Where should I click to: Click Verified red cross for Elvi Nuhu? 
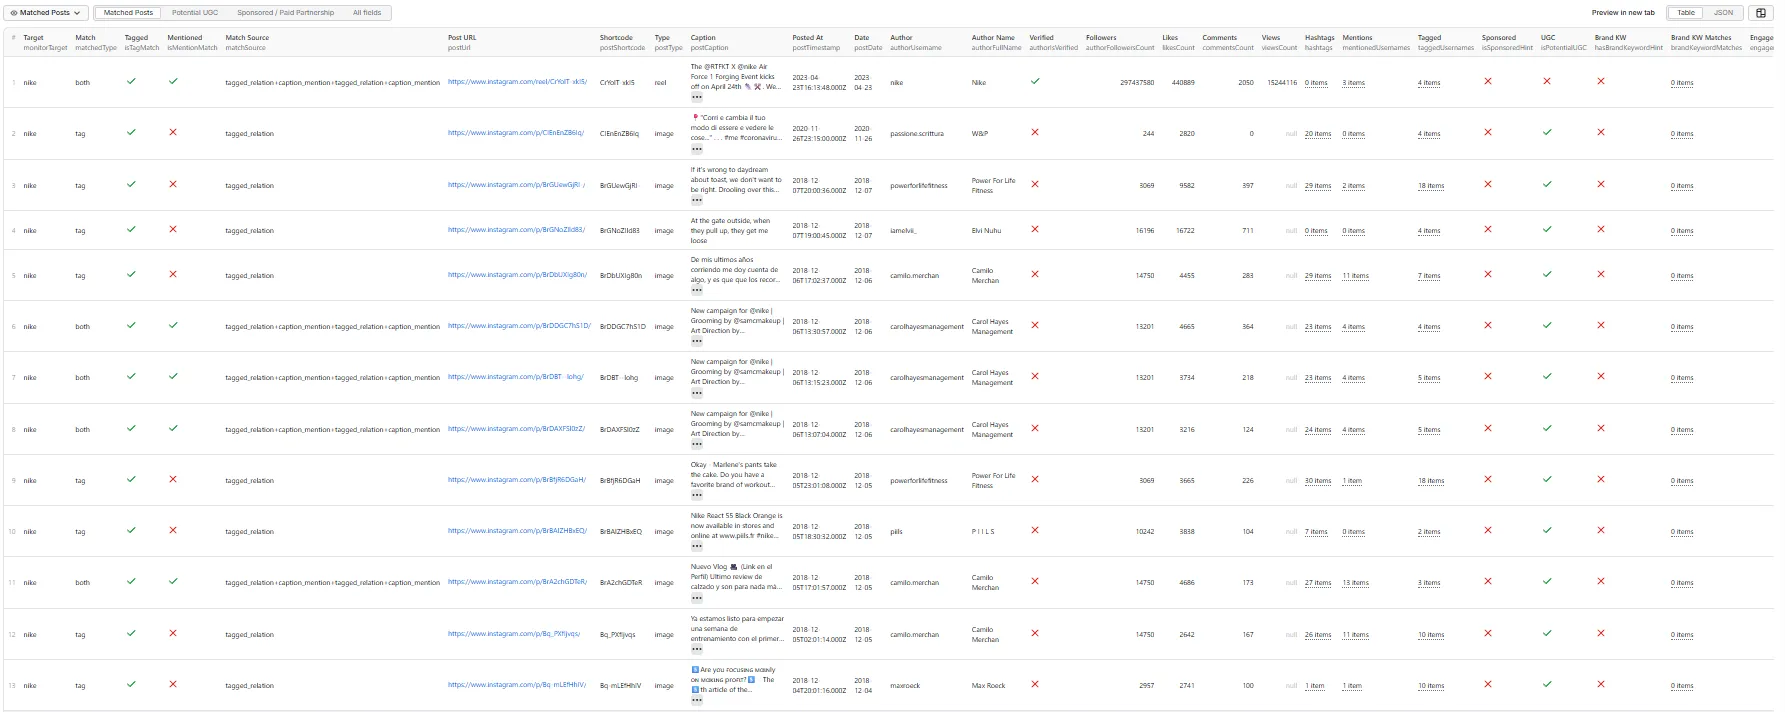click(1035, 229)
